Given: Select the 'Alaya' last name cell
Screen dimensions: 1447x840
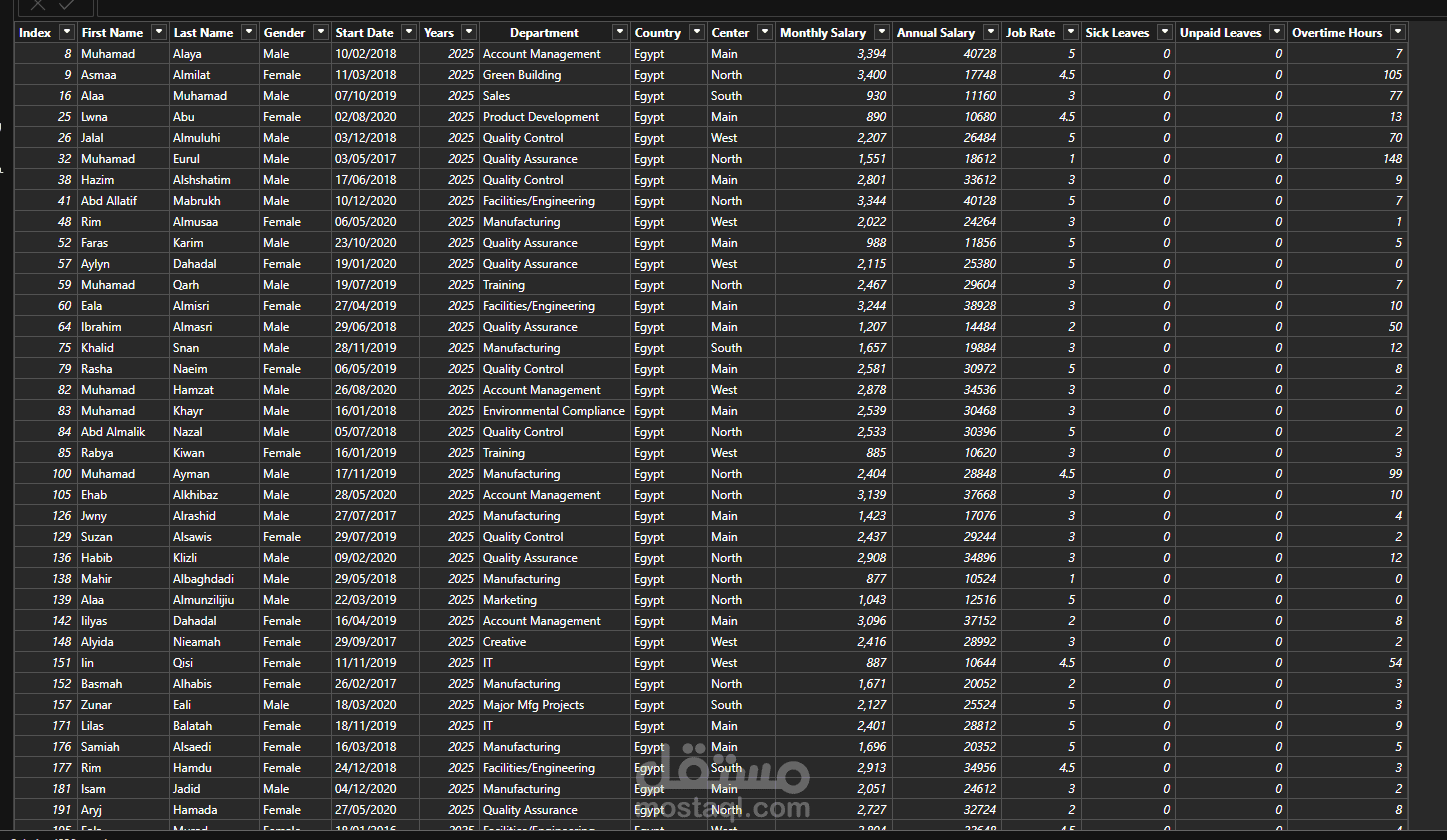Looking at the screenshot, I should (213, 54).
